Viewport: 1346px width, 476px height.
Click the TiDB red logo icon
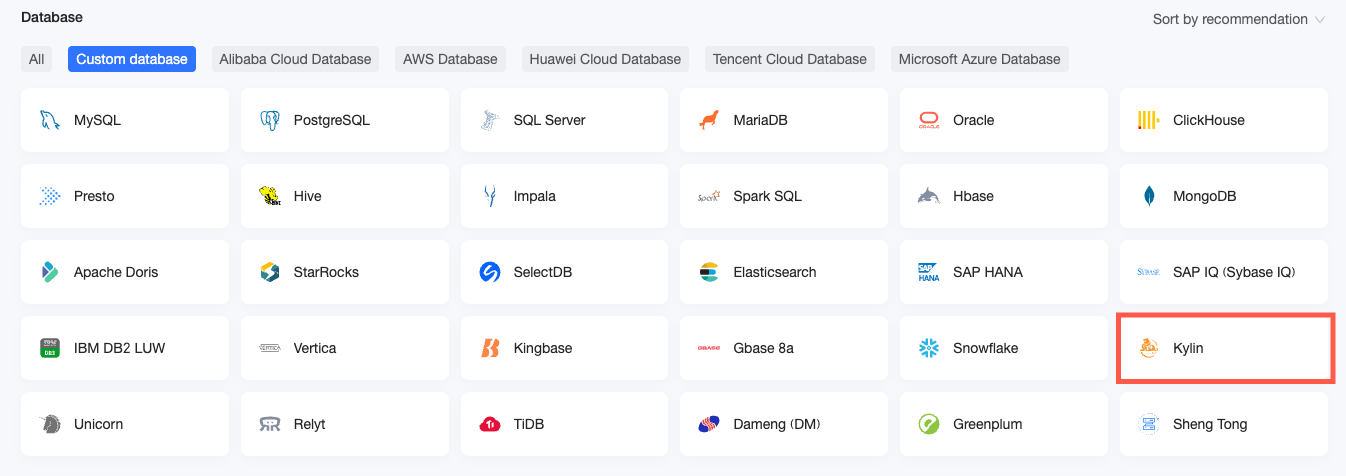[489, 424]
